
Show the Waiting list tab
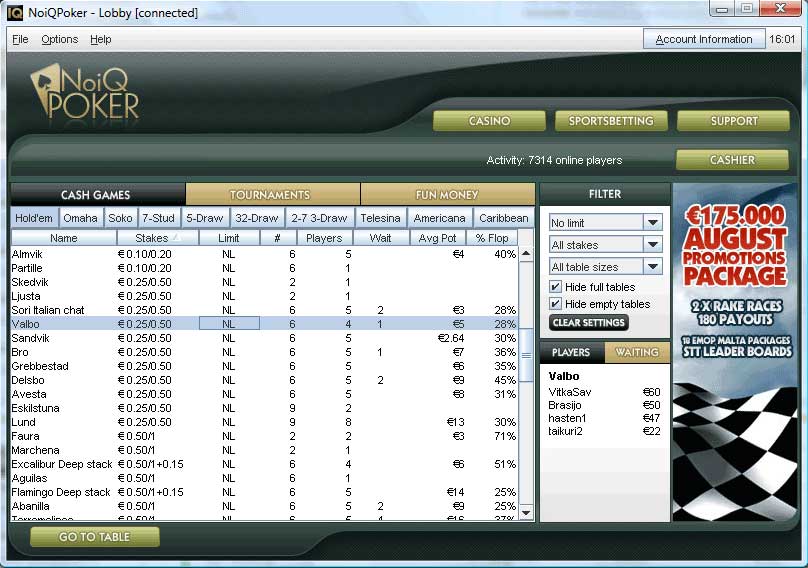(637, 352)
